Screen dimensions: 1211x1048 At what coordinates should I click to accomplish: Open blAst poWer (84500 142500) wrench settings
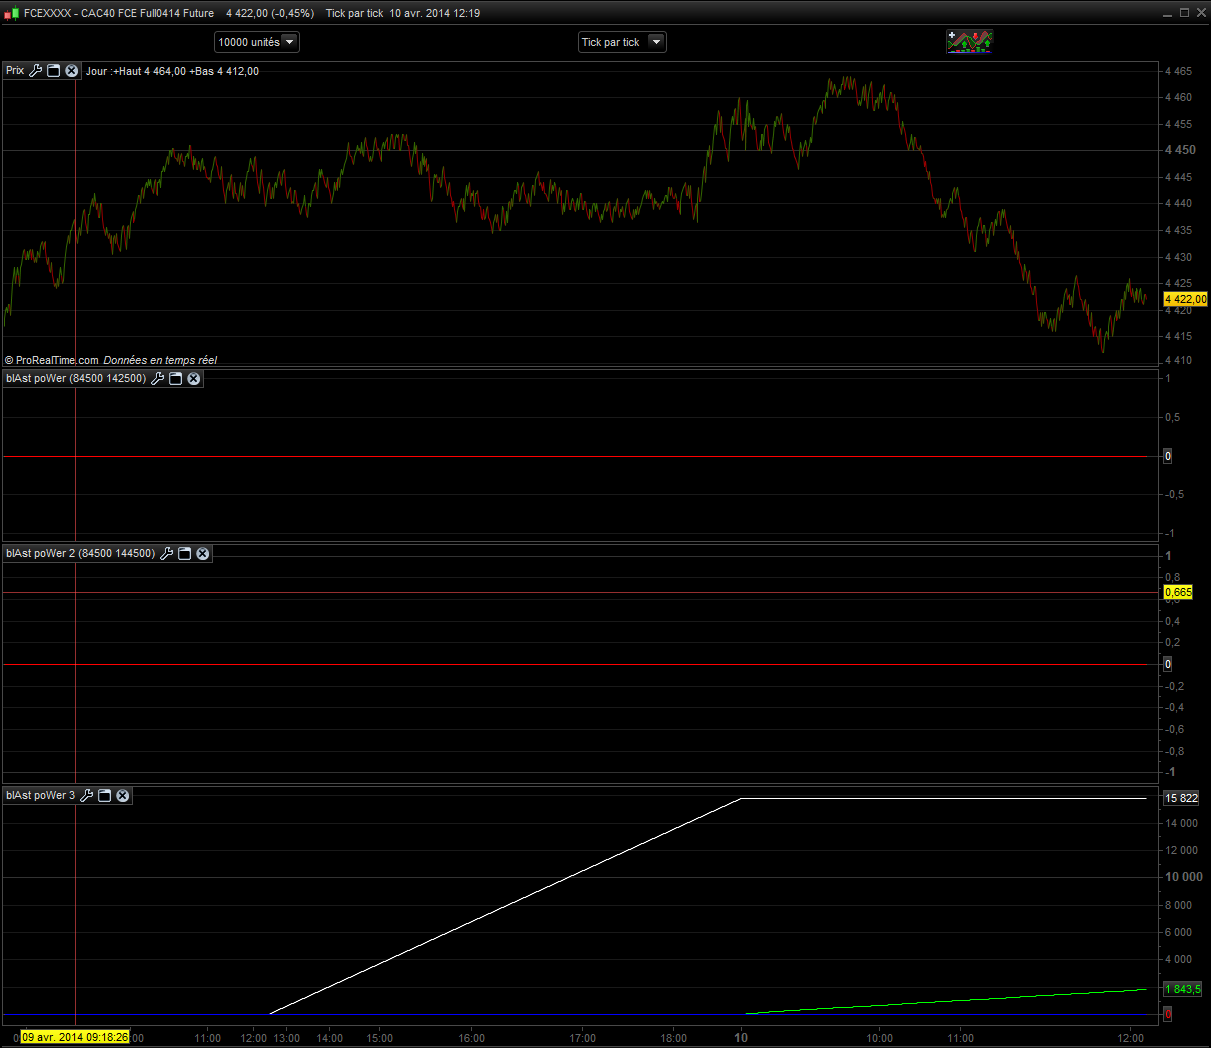[157, 379]
